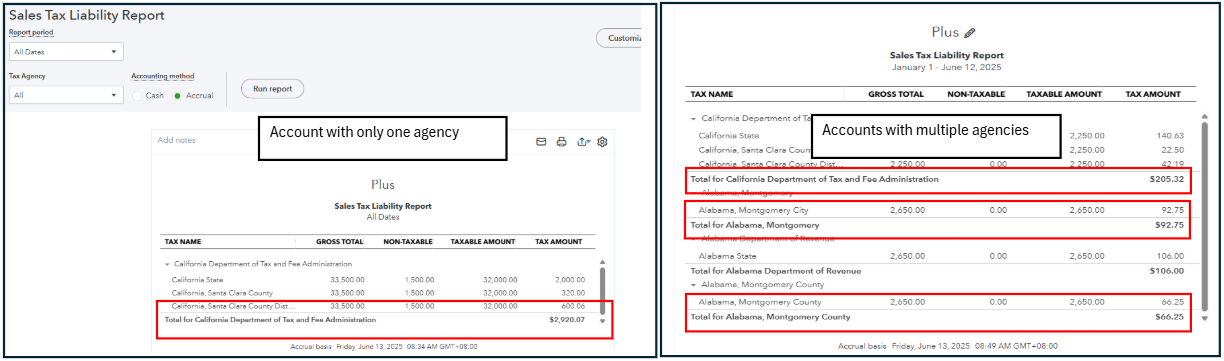
Task: Click the $66.25 total amount
Action: (1169, 317)
